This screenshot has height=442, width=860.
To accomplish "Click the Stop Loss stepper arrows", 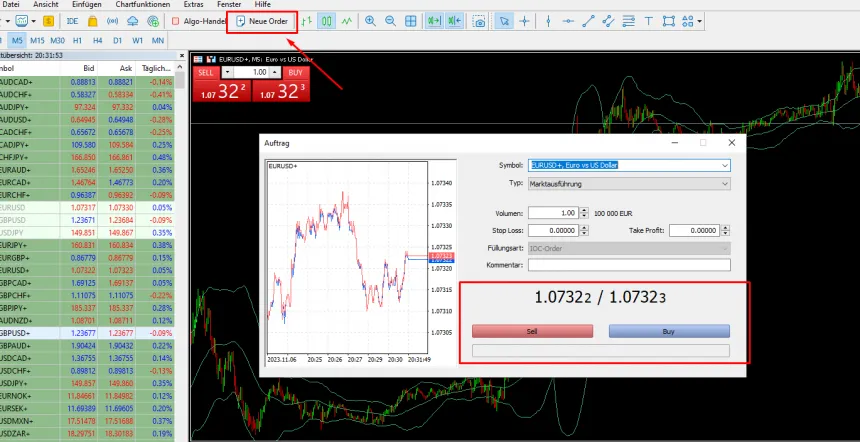I will click(584, 231).
